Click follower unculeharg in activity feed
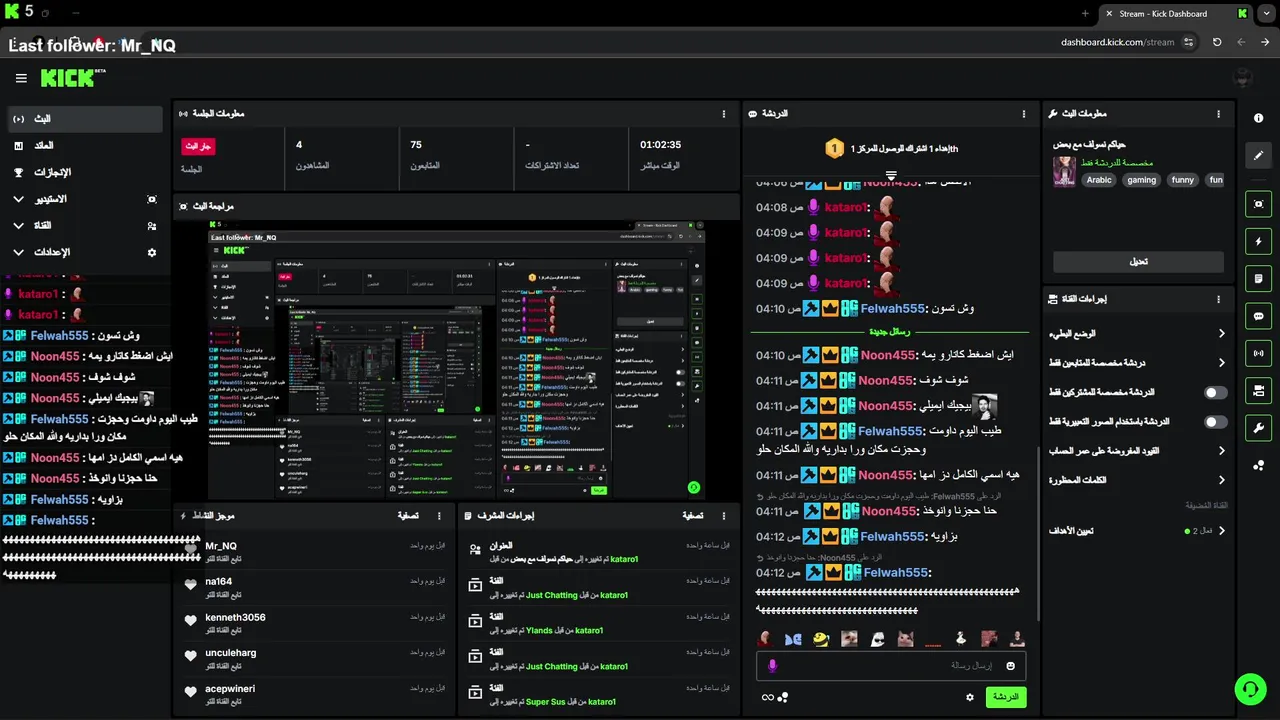Viewport: 1280px width, 720px height. tap(231, 653)
